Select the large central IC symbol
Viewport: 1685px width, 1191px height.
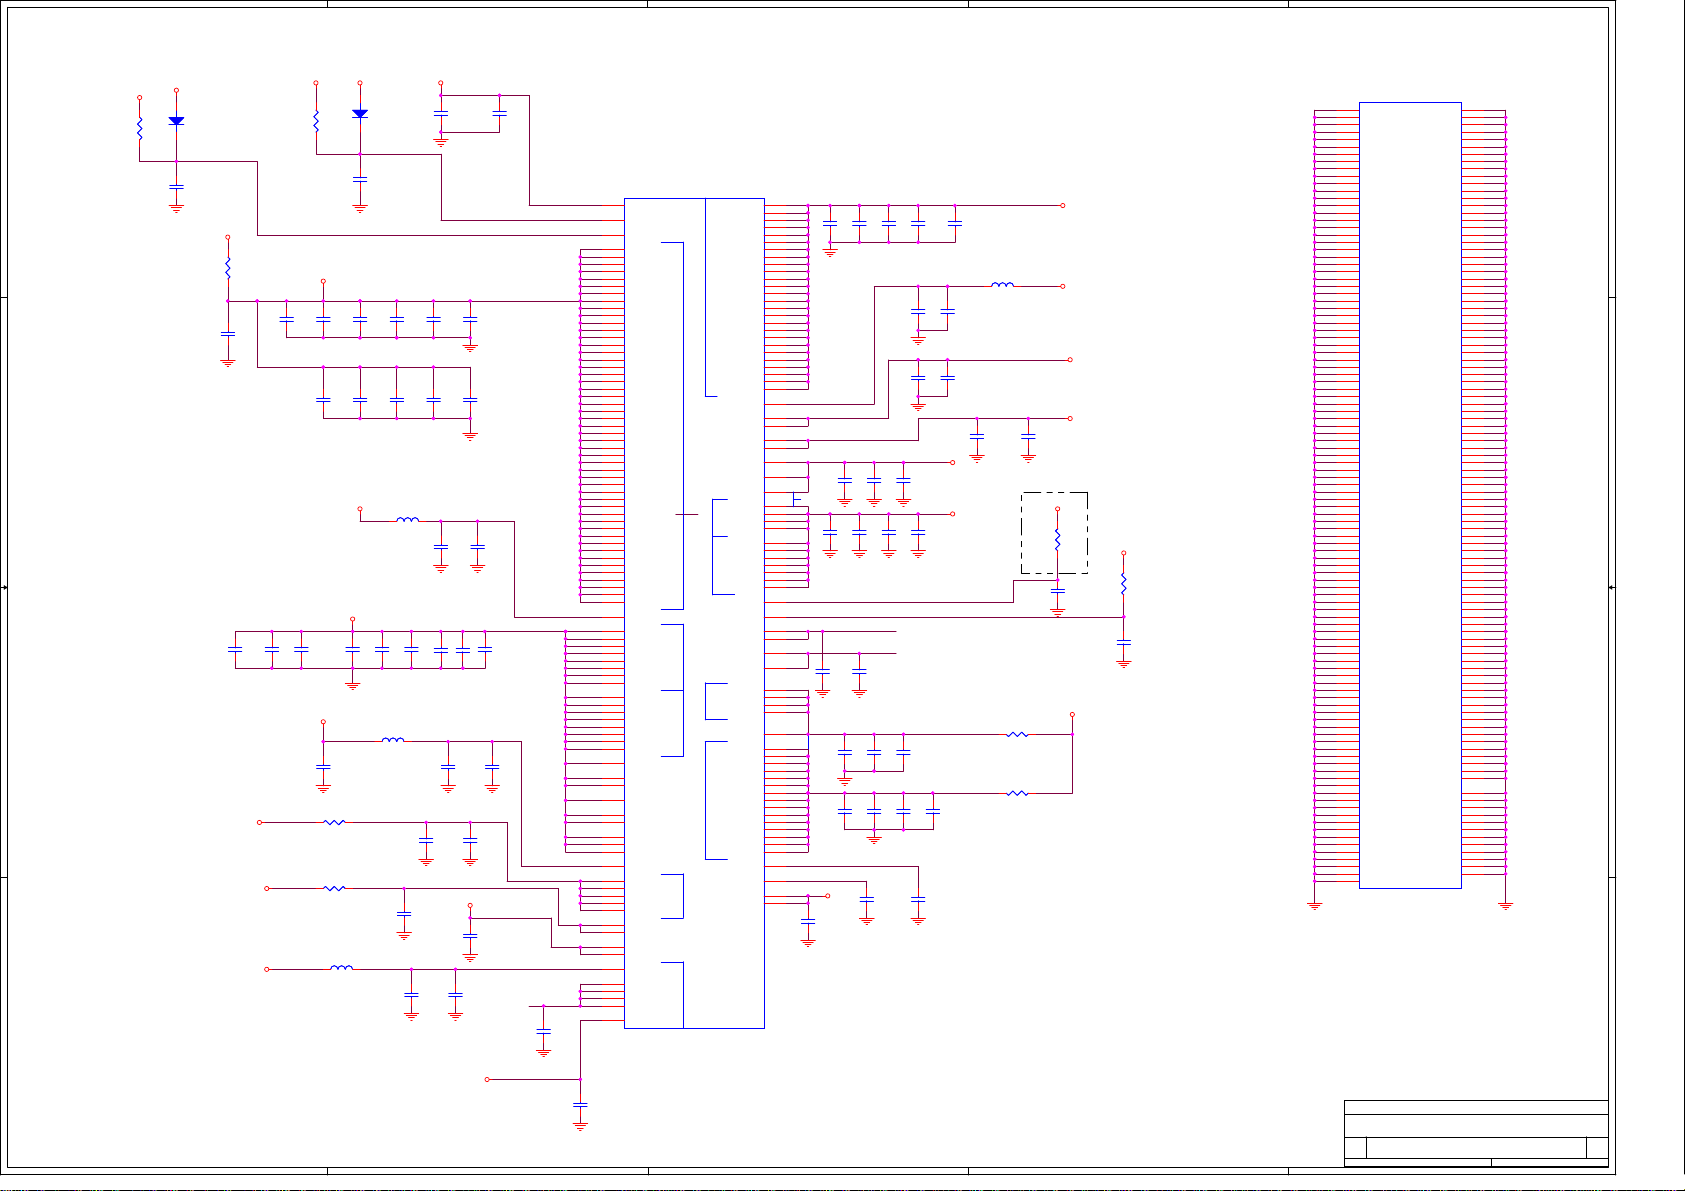(694, 613)
